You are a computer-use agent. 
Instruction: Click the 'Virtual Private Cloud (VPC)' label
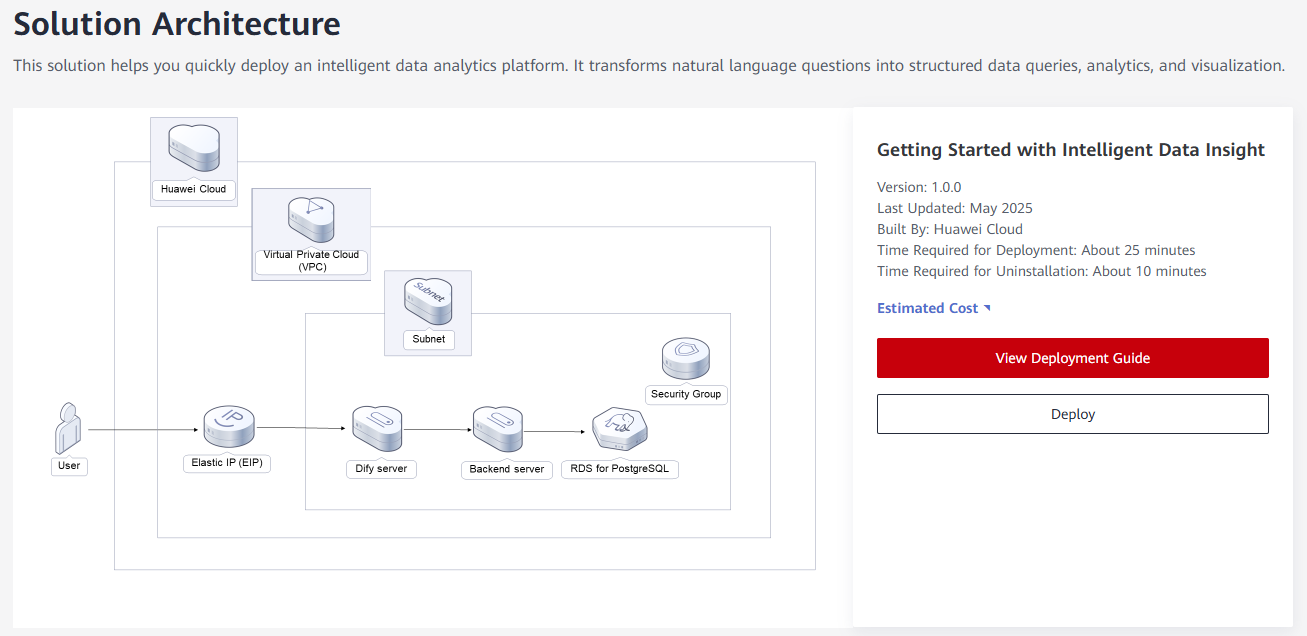[311, 261]
